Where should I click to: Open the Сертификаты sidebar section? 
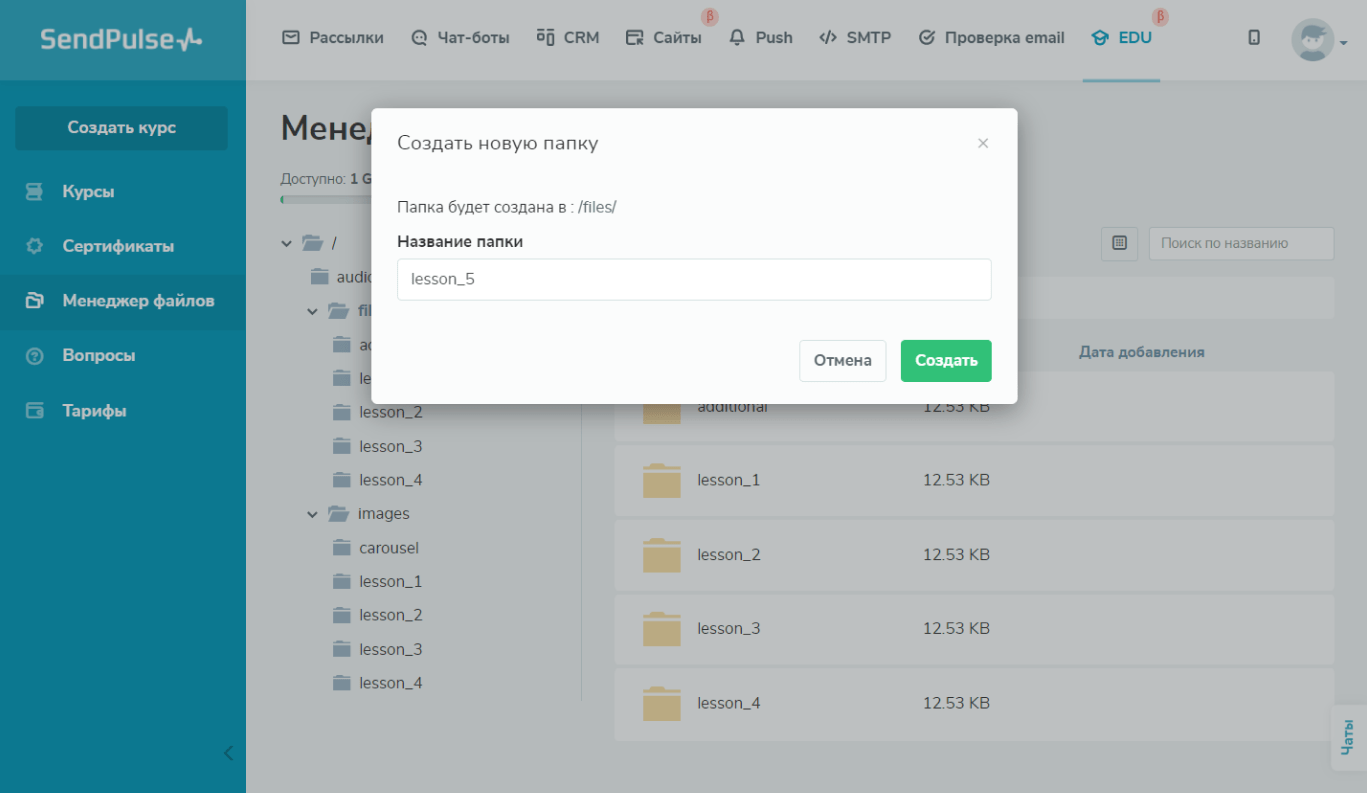pos(117,246)
